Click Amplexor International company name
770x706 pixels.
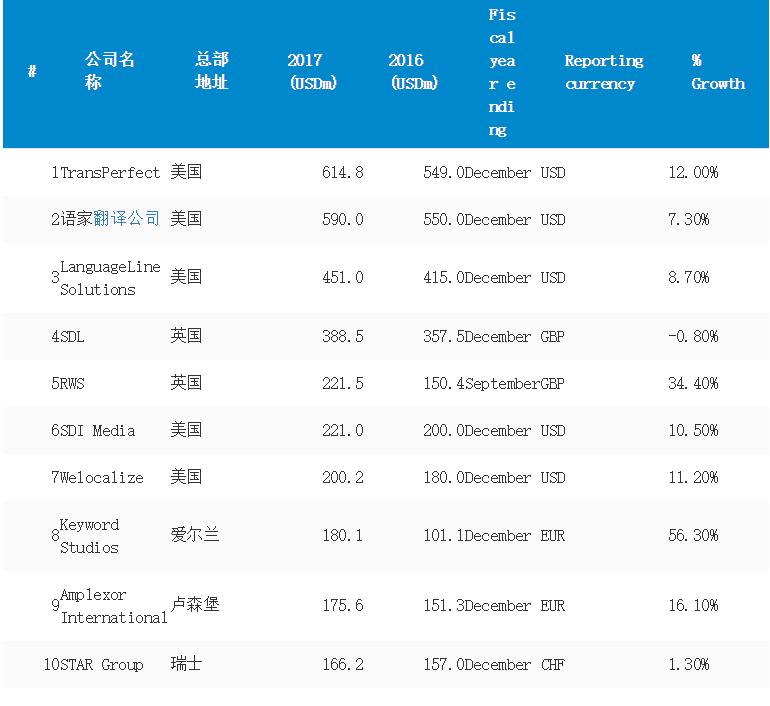pos(114,606)
